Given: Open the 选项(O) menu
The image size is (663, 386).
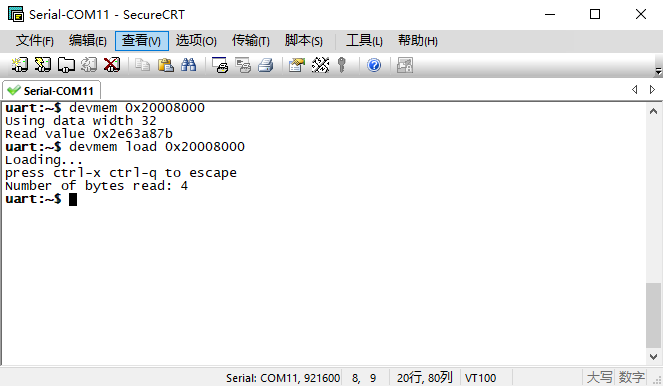Looking at the screenshot, I should pos(196,41).
